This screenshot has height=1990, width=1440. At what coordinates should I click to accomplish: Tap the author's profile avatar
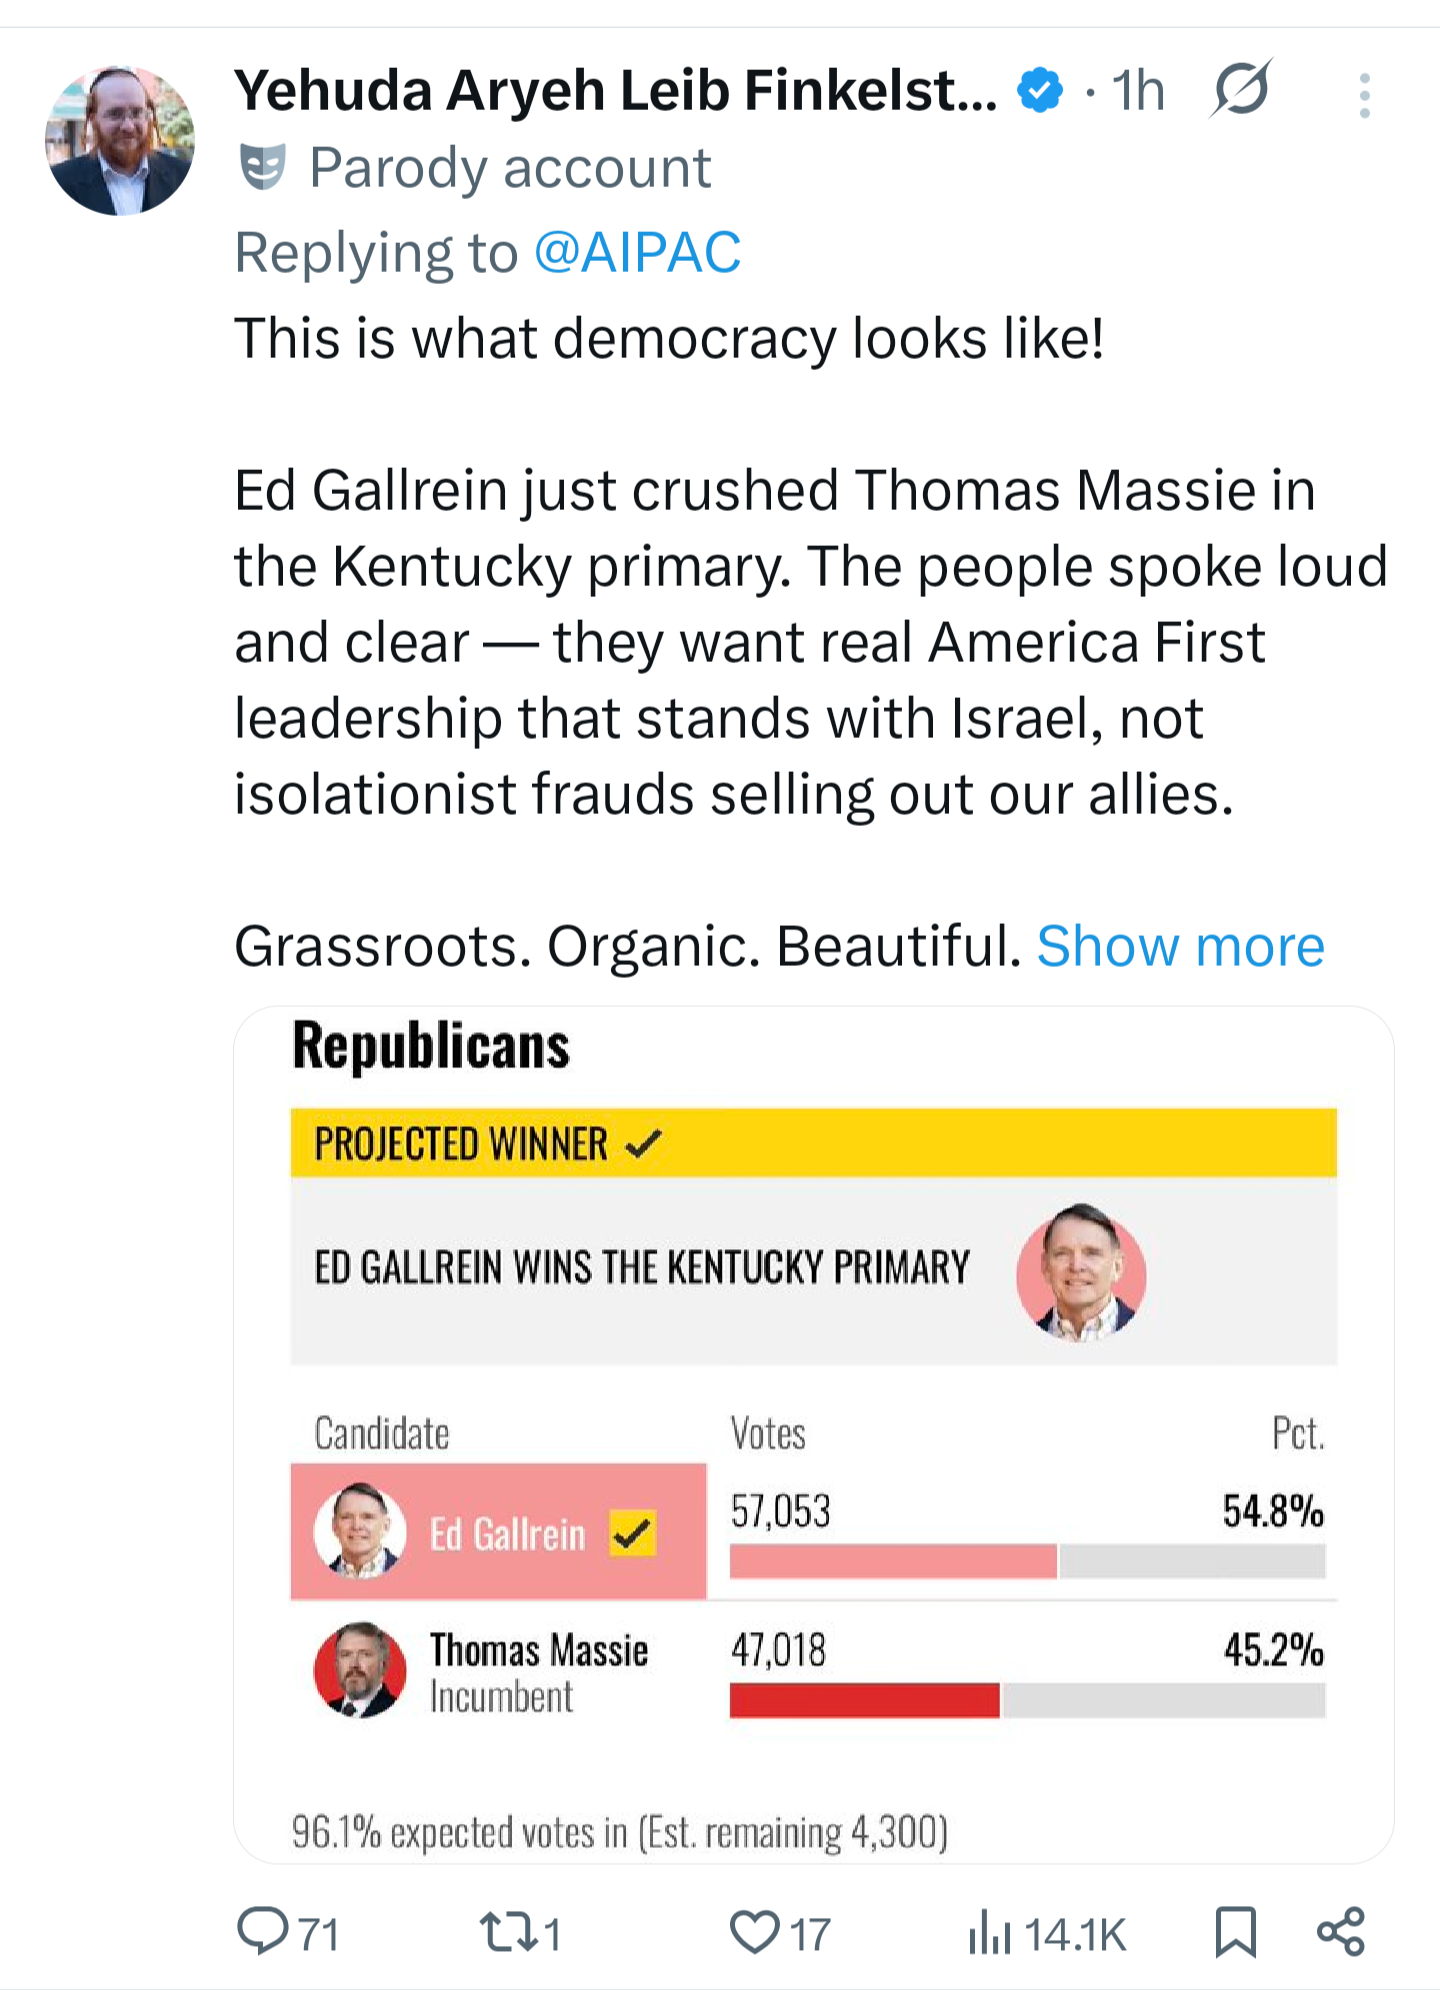[x=119, y=140]
